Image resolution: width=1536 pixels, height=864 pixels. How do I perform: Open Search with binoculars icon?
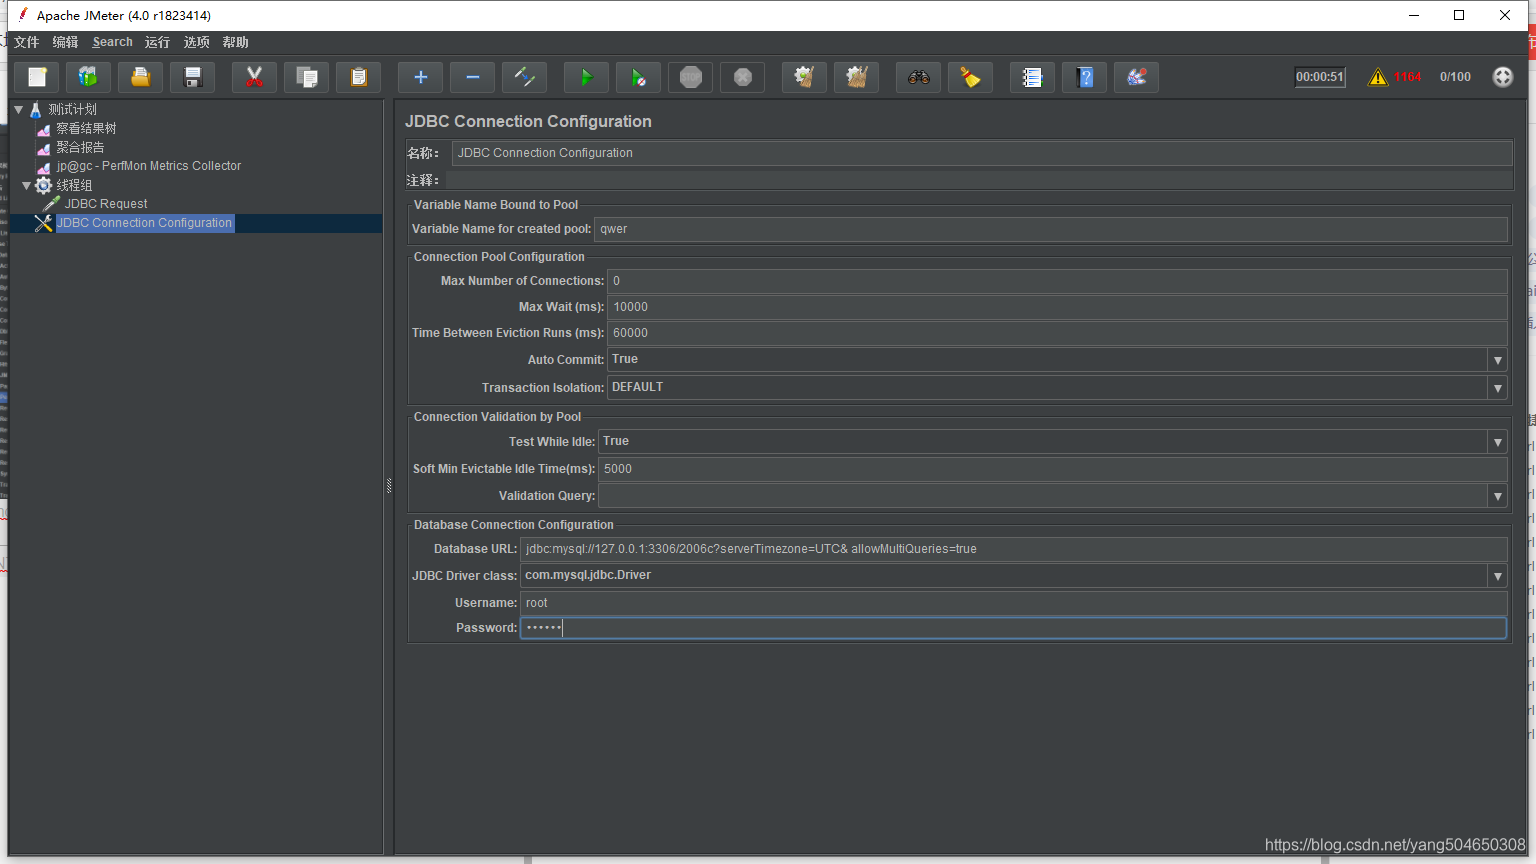[919, 77]
